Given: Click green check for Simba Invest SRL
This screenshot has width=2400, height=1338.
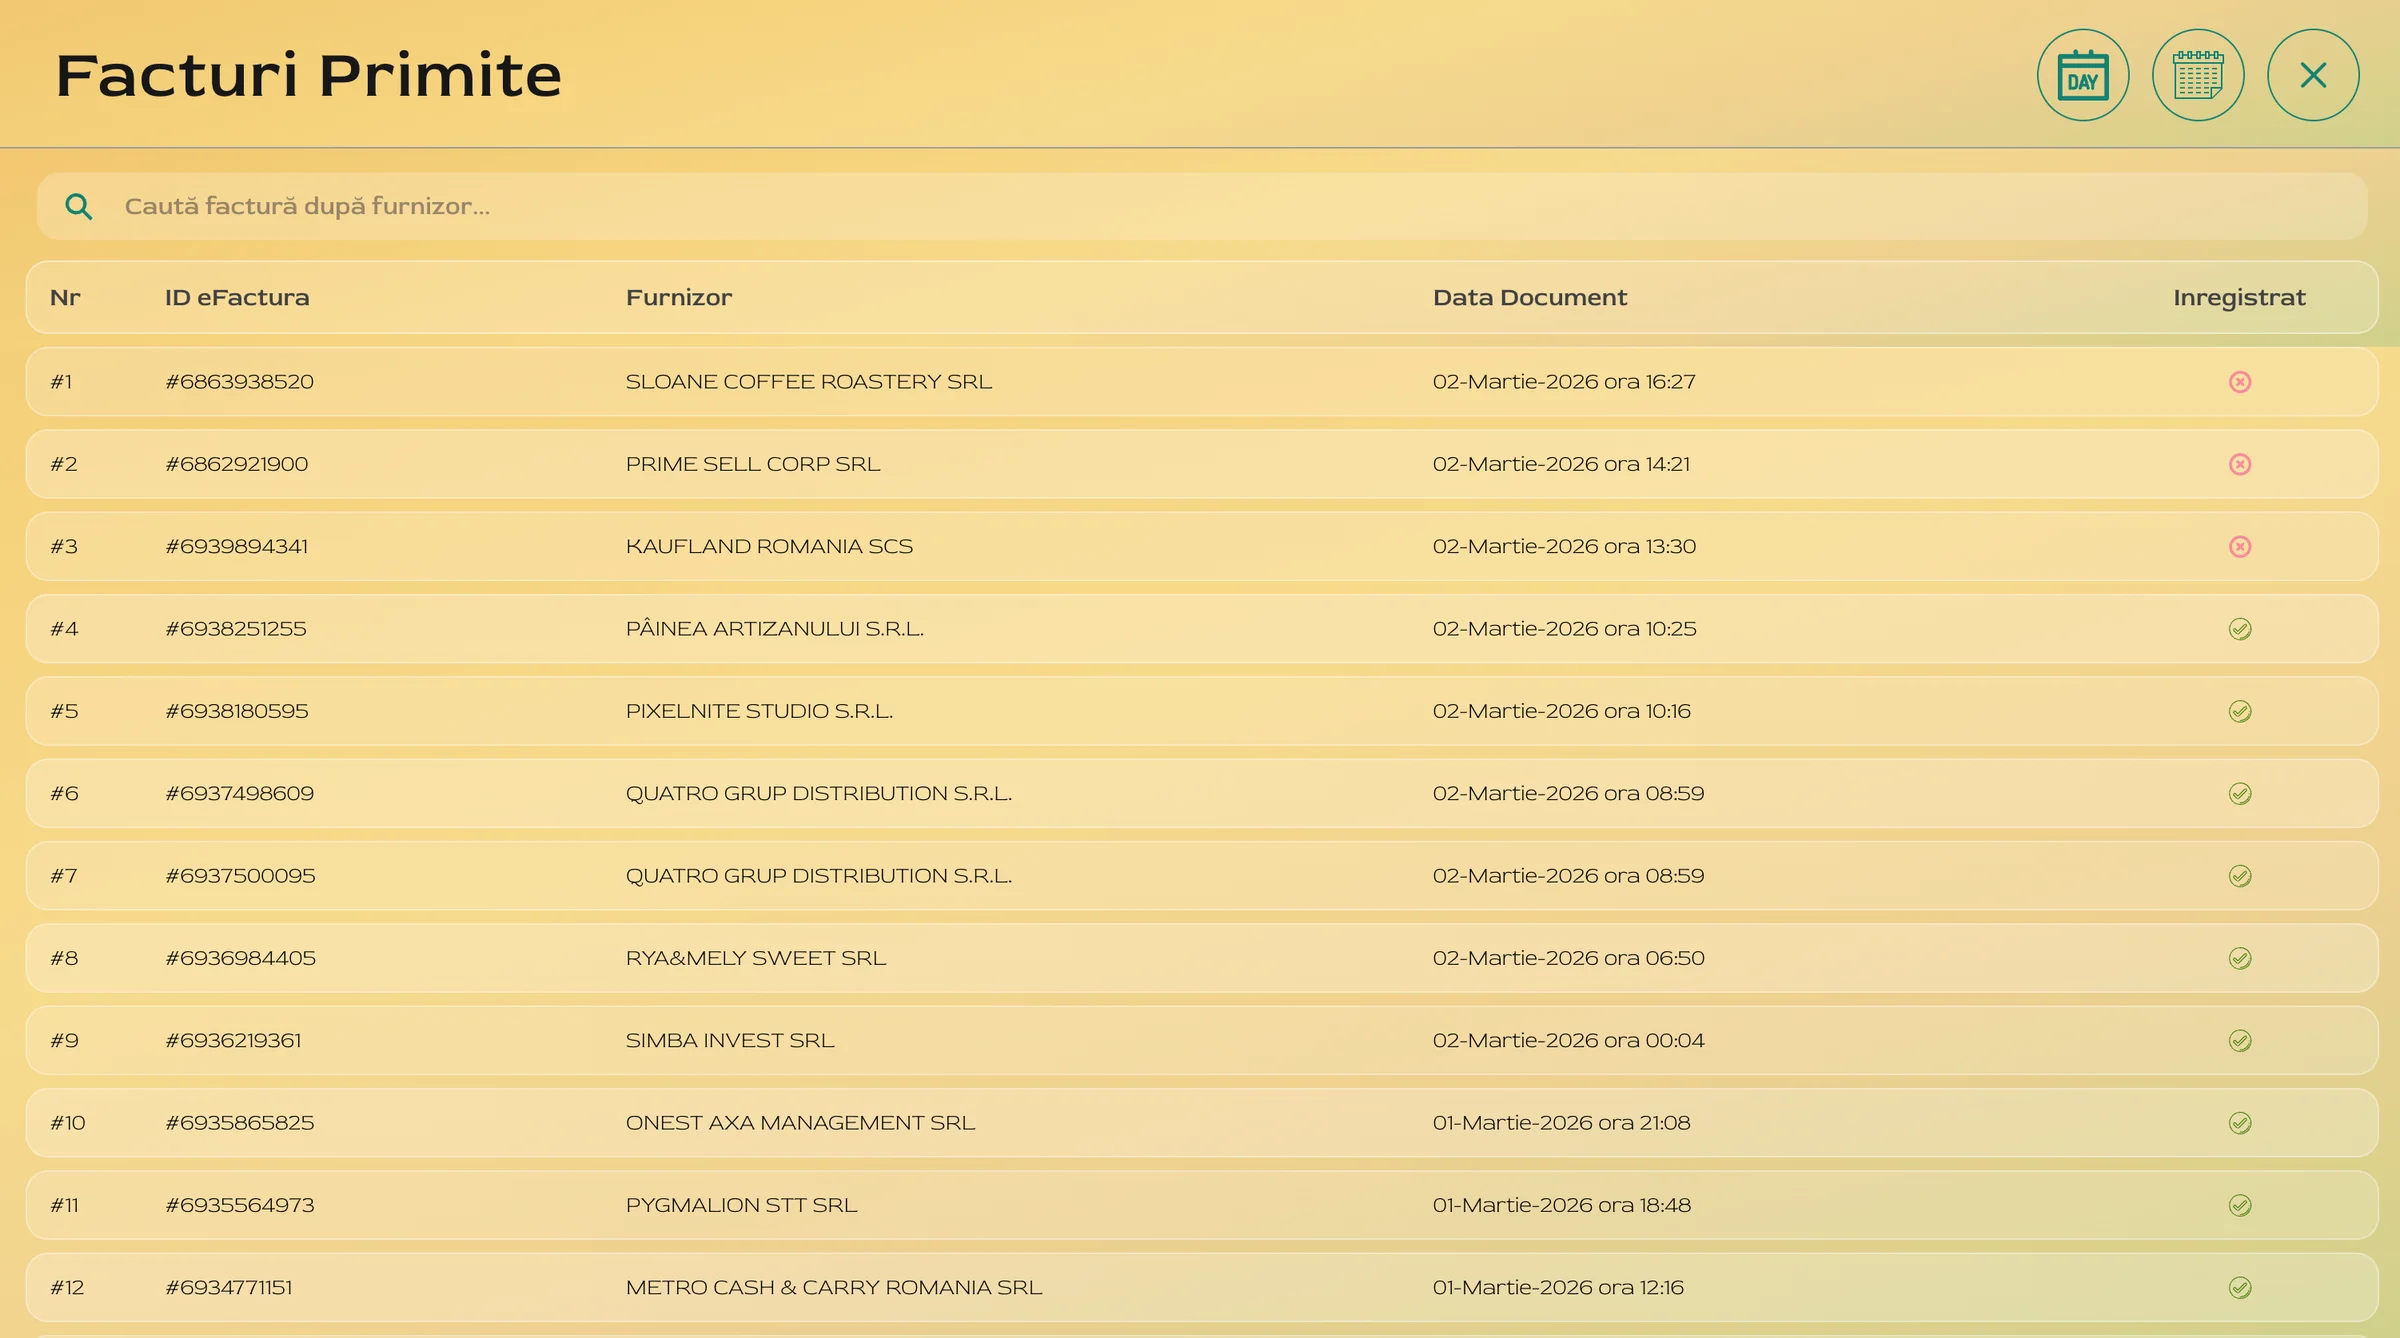Looking at the screenshot, I should click(x=2240, y=1041).
